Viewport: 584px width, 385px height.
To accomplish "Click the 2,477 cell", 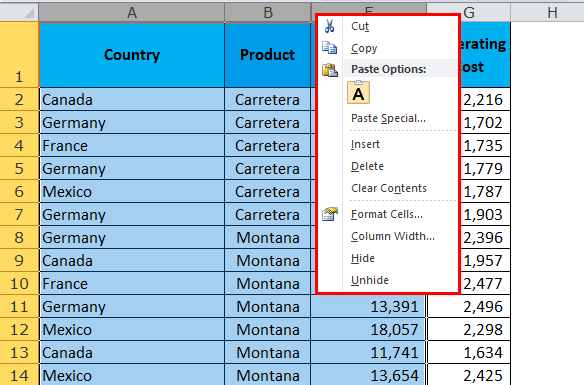I will [x=485, y=284].
